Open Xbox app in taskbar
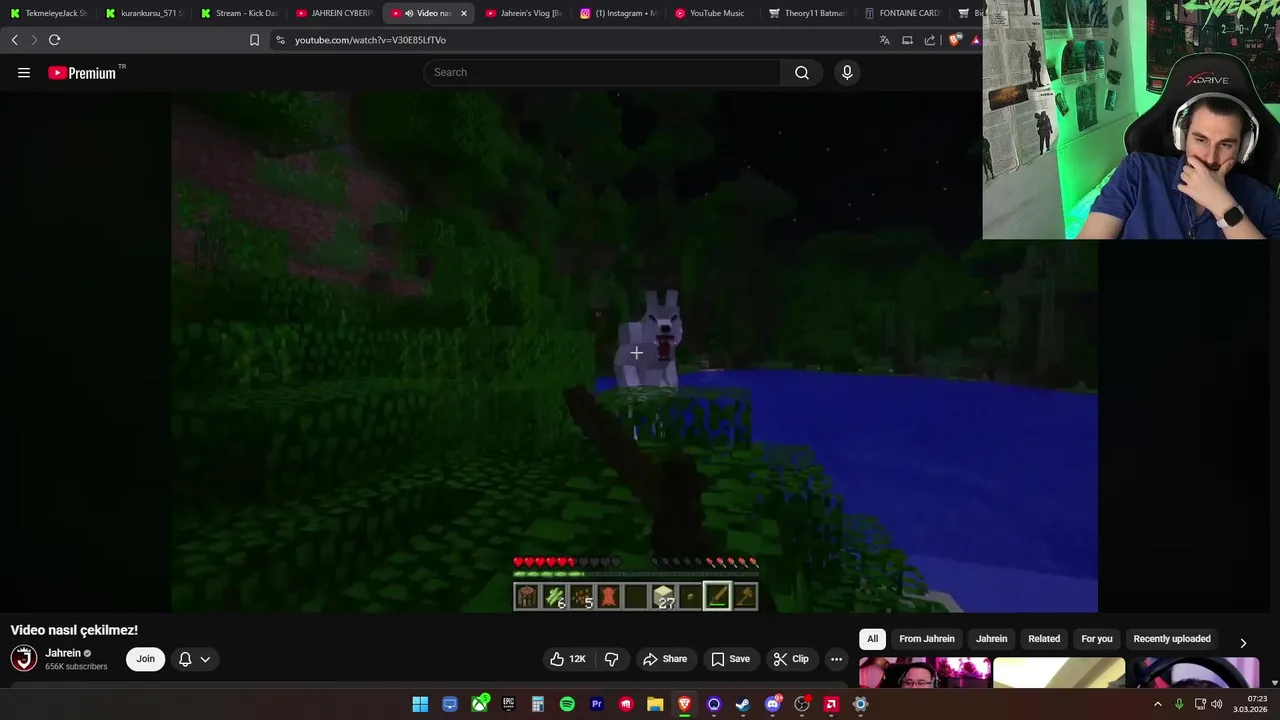This screenshot has height=720, width=1280. 480,704
